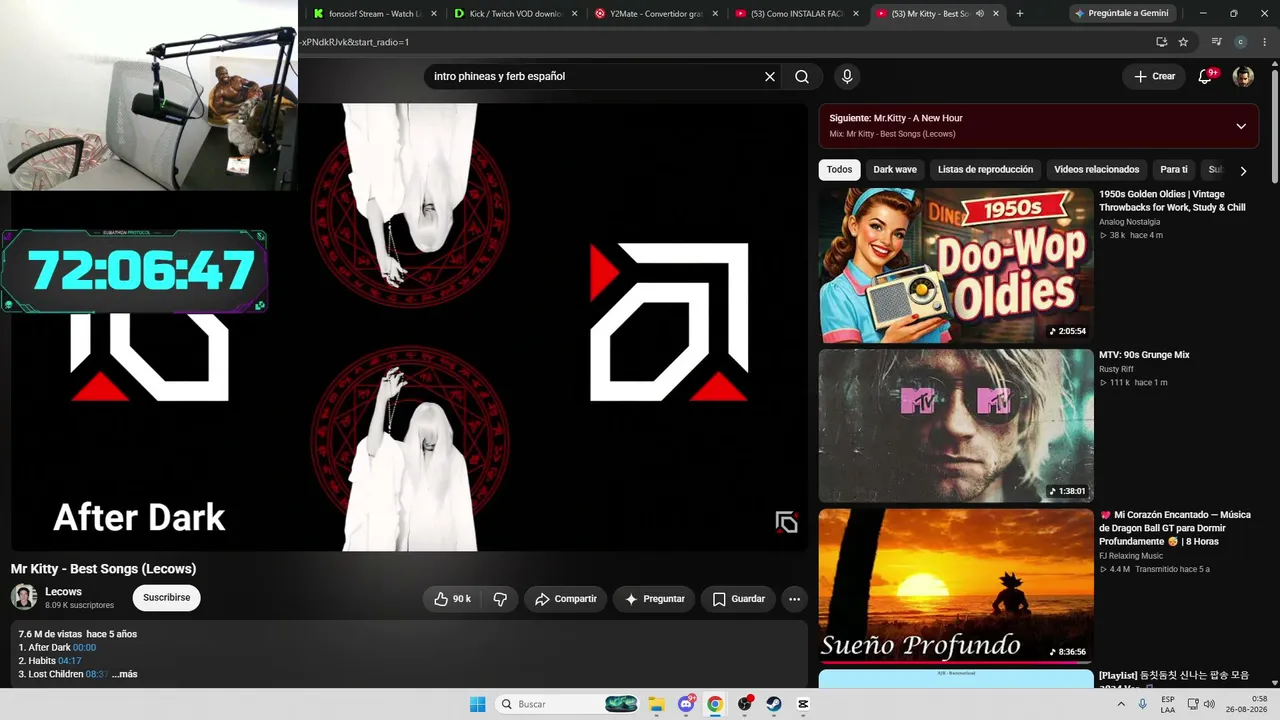Open Steam from the taskbar
The image size is (1280, 720).
pyautogui.click(x=774, y=704)
